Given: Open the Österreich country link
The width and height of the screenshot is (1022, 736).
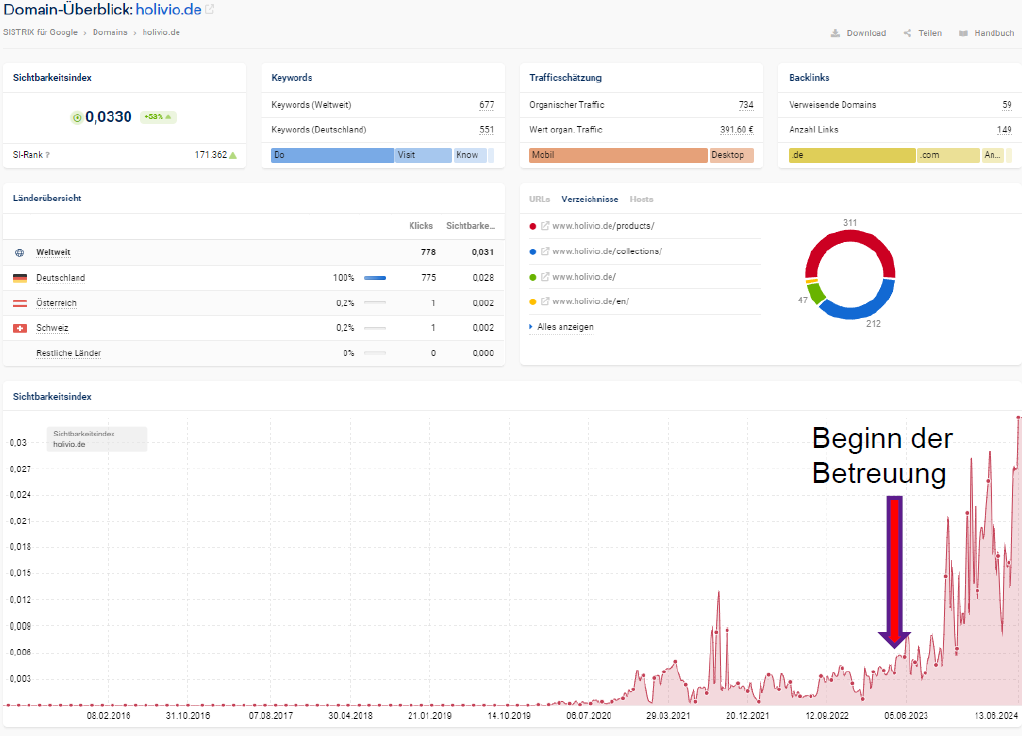Looking at the screenshot, I should pos(56,303).
